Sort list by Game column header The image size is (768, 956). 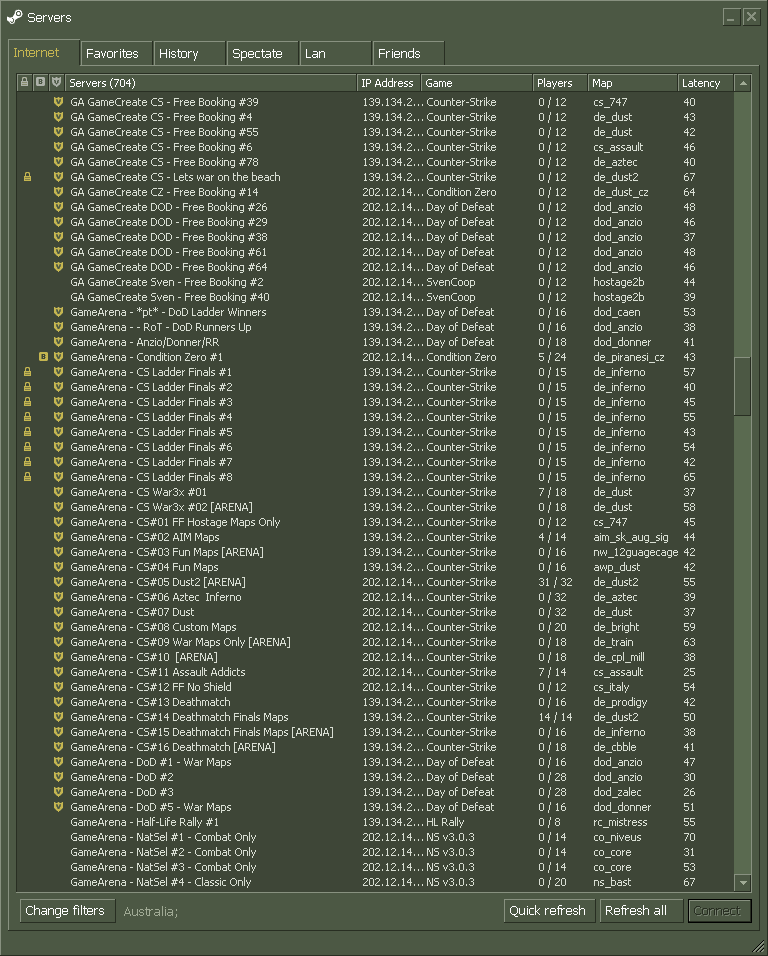coord(477,83)
